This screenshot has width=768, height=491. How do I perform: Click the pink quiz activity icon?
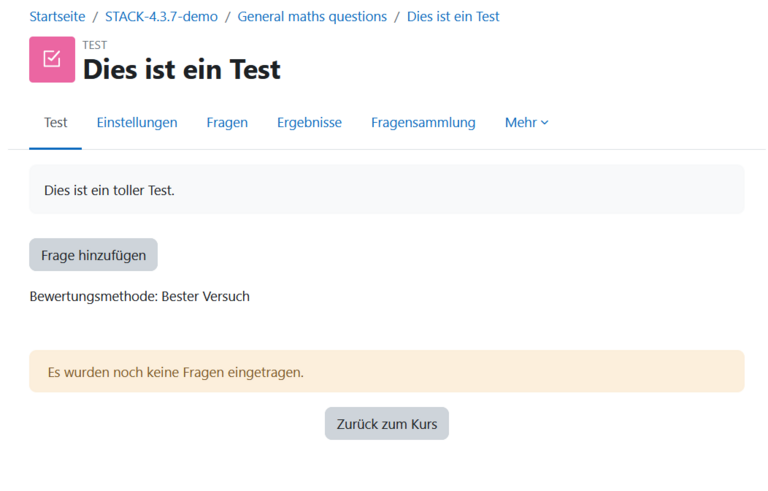pyautogui.click(x=52, y=59)
